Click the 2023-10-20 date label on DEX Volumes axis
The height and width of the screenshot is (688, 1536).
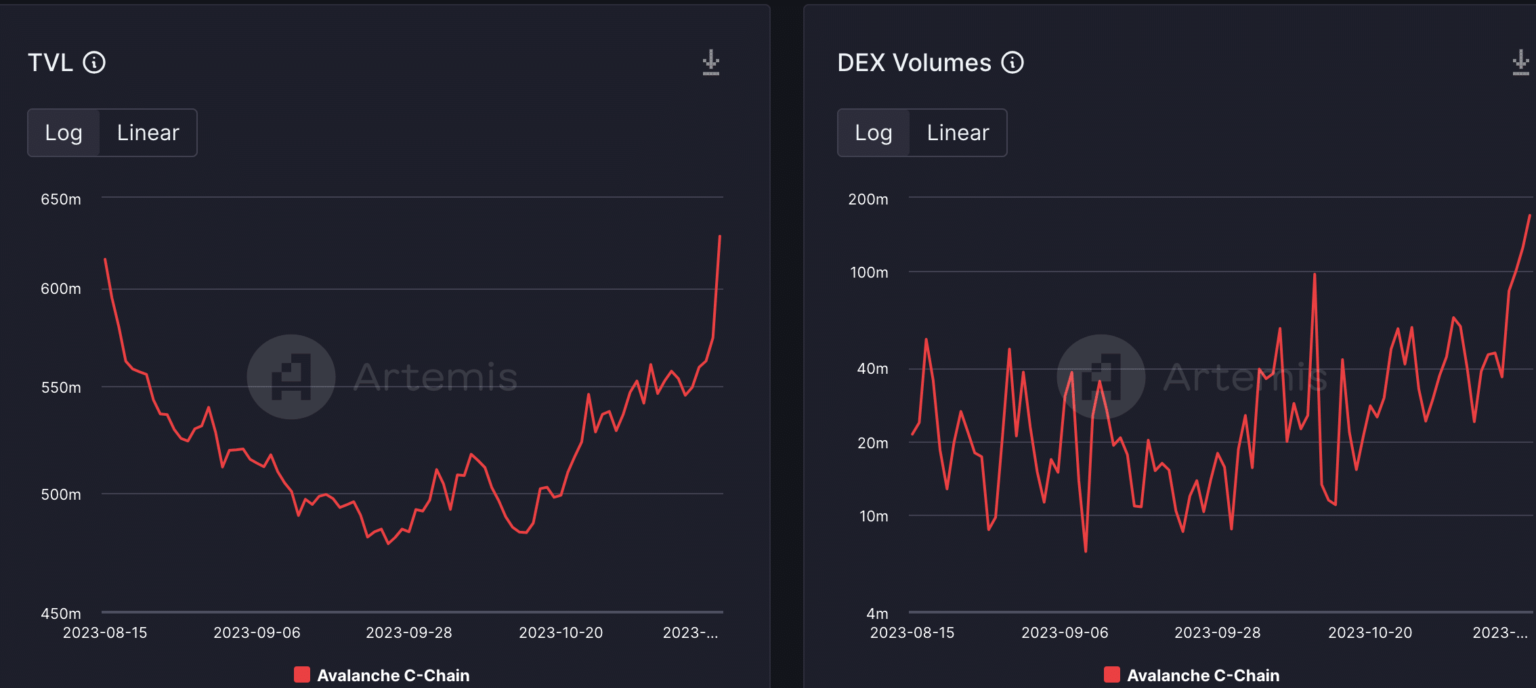(1369, 633)
